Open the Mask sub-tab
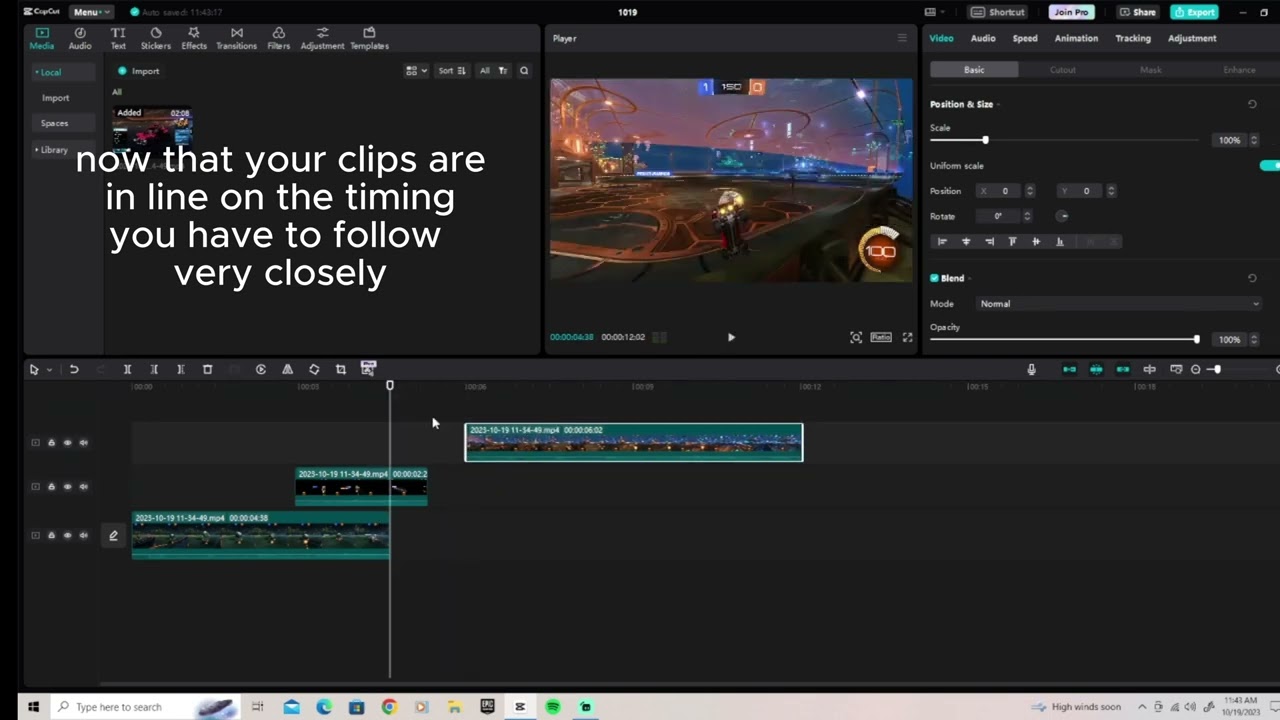 click(1151, 70)
